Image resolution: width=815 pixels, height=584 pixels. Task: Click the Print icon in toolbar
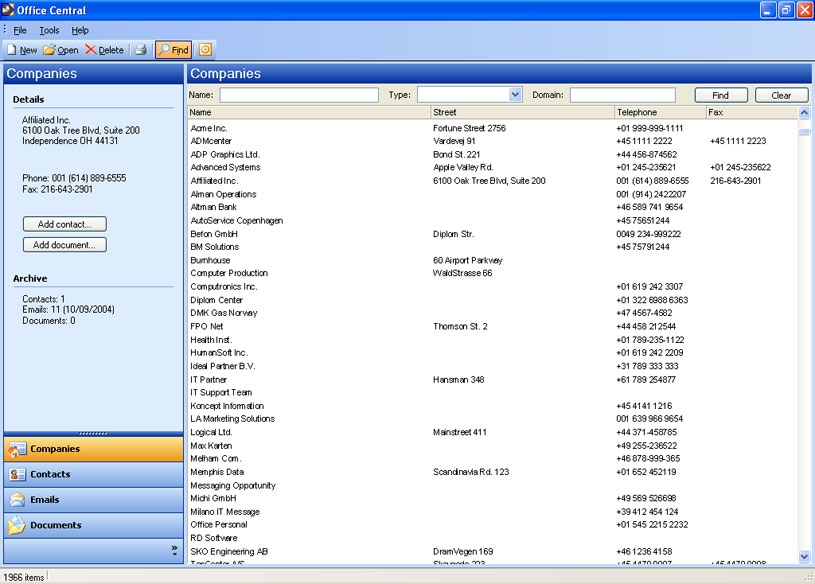(x=140, y=50)
